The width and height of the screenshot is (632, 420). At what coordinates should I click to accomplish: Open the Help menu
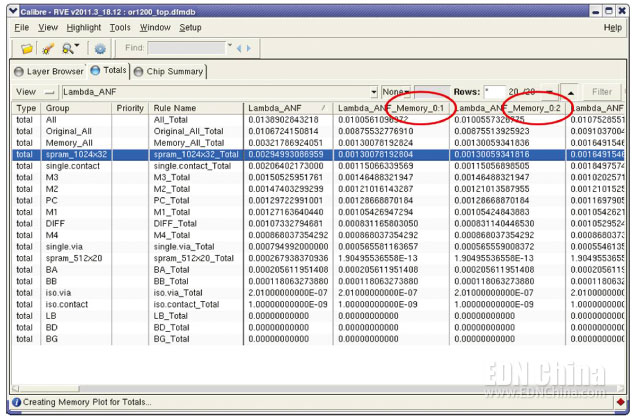point(613,27)
